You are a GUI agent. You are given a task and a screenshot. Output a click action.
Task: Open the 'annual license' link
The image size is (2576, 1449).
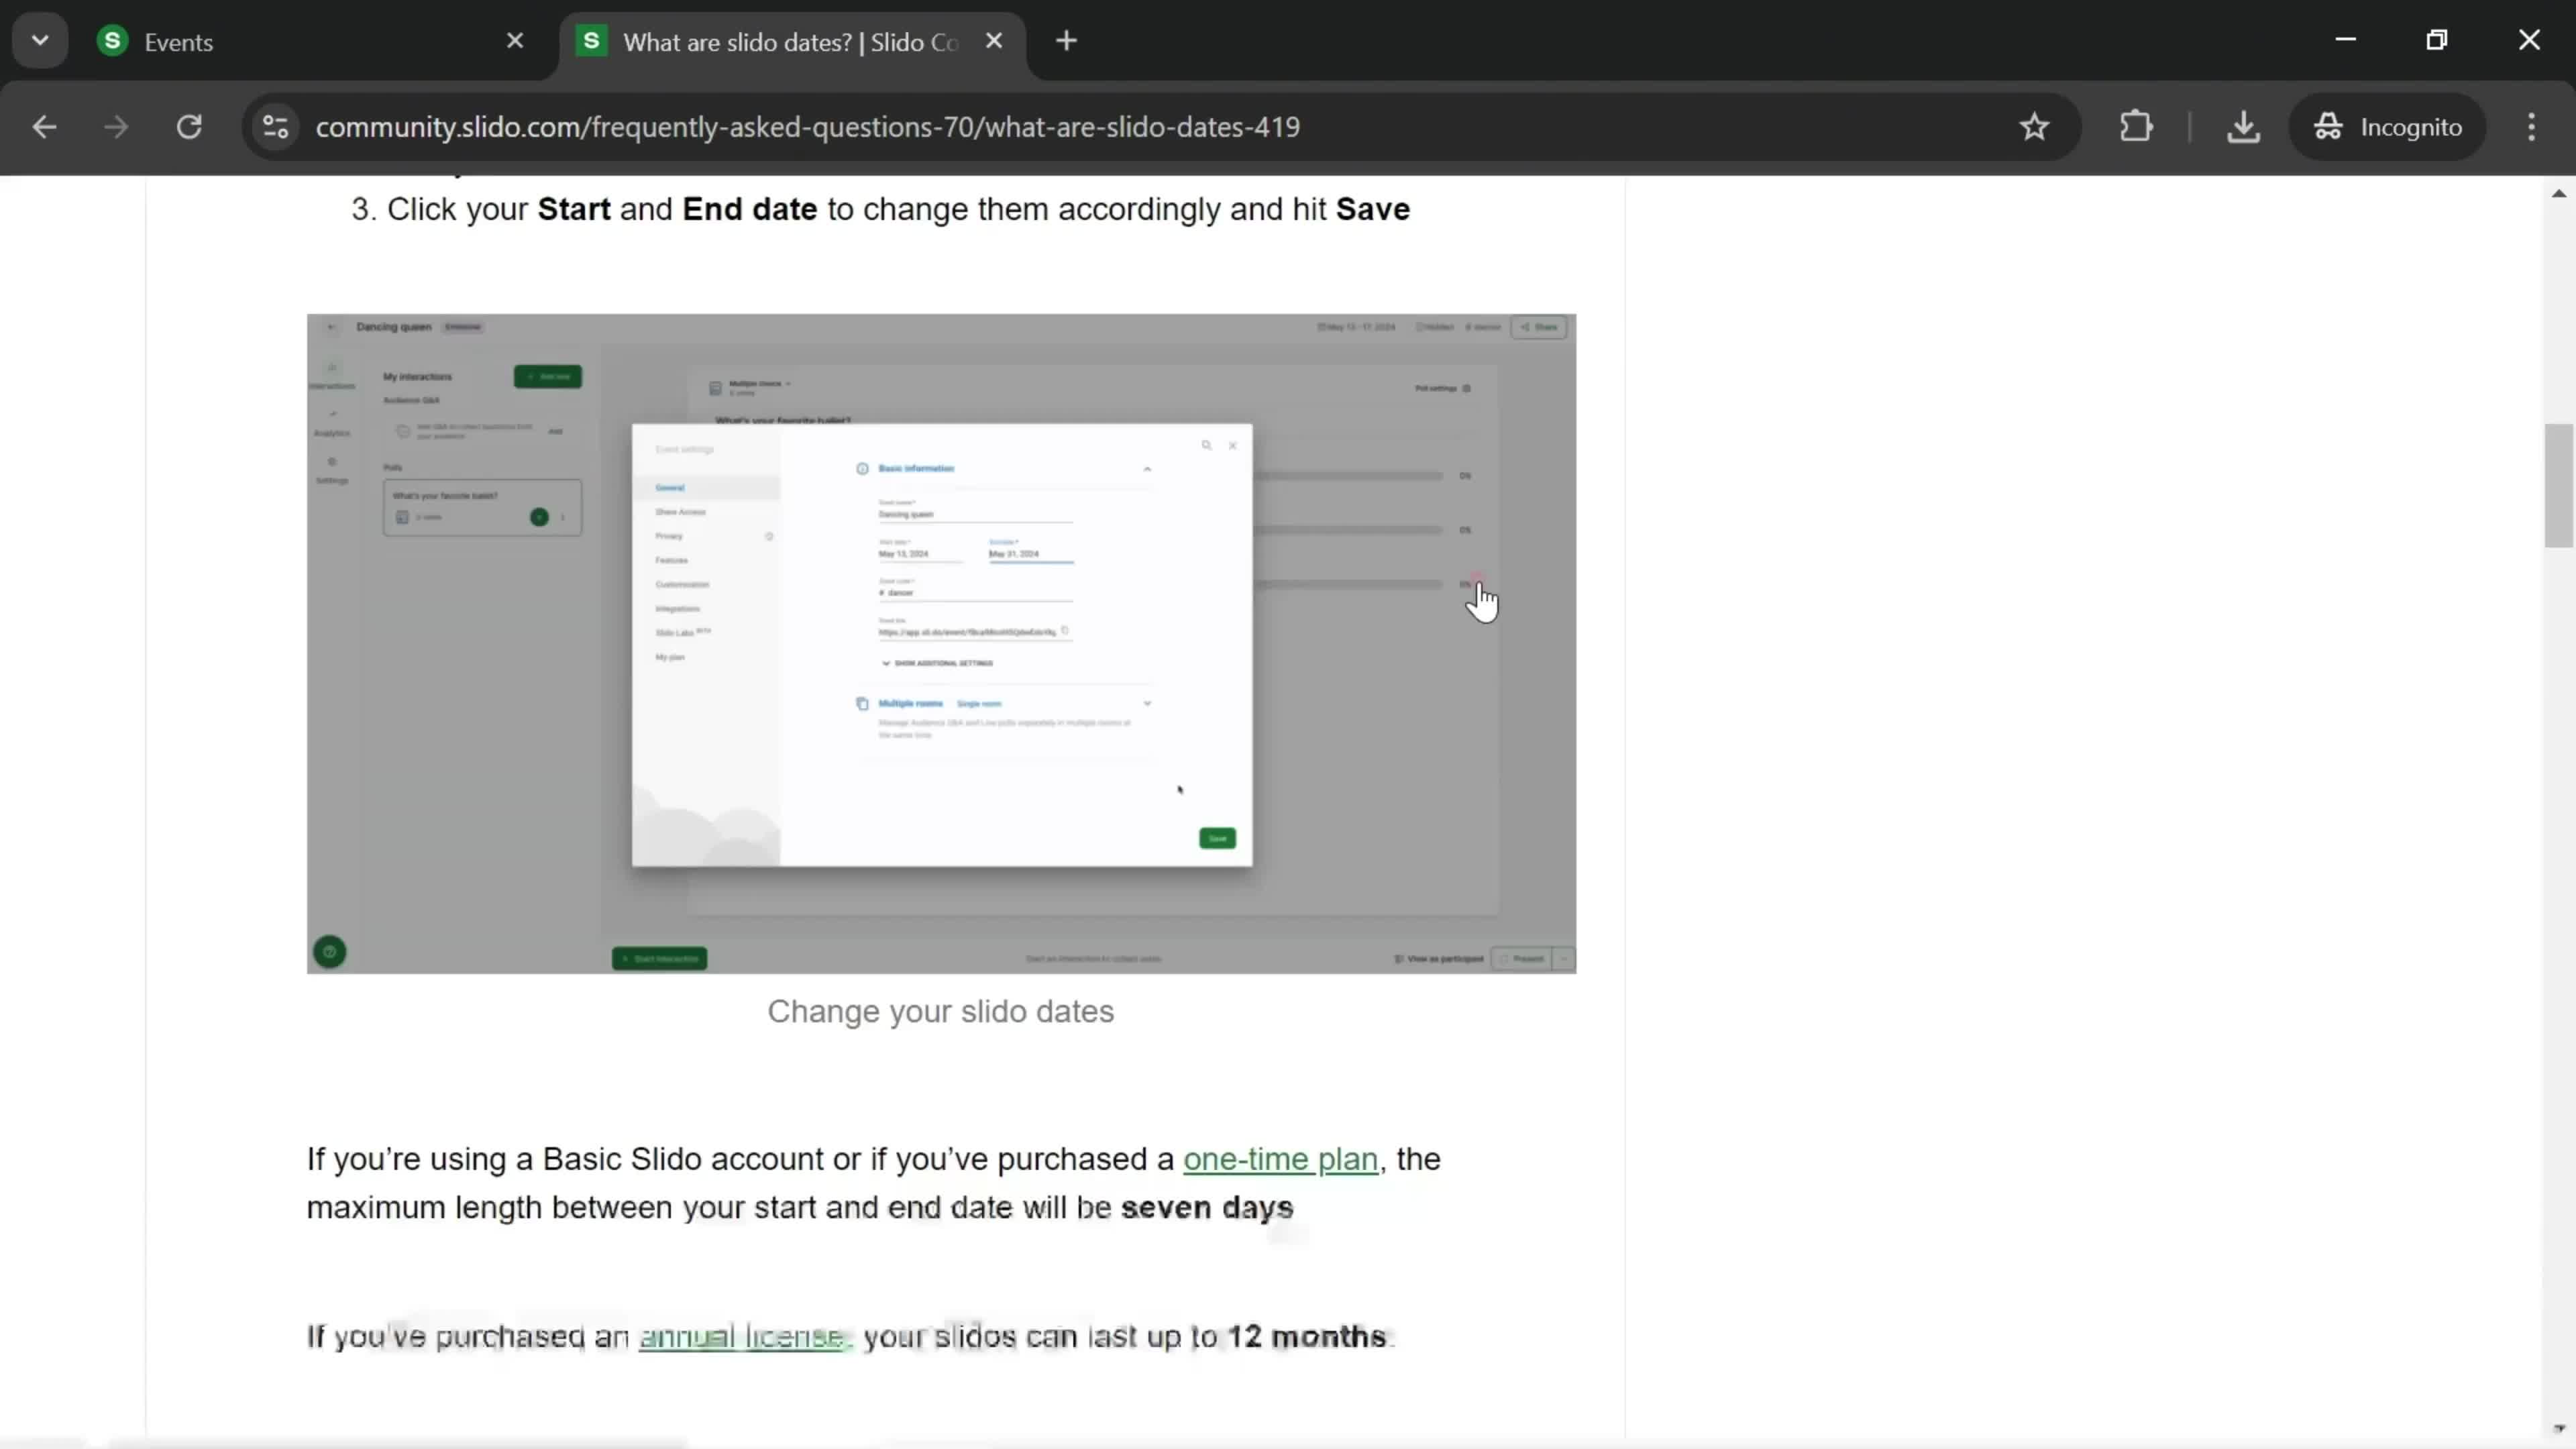(x=742, y=1337)
